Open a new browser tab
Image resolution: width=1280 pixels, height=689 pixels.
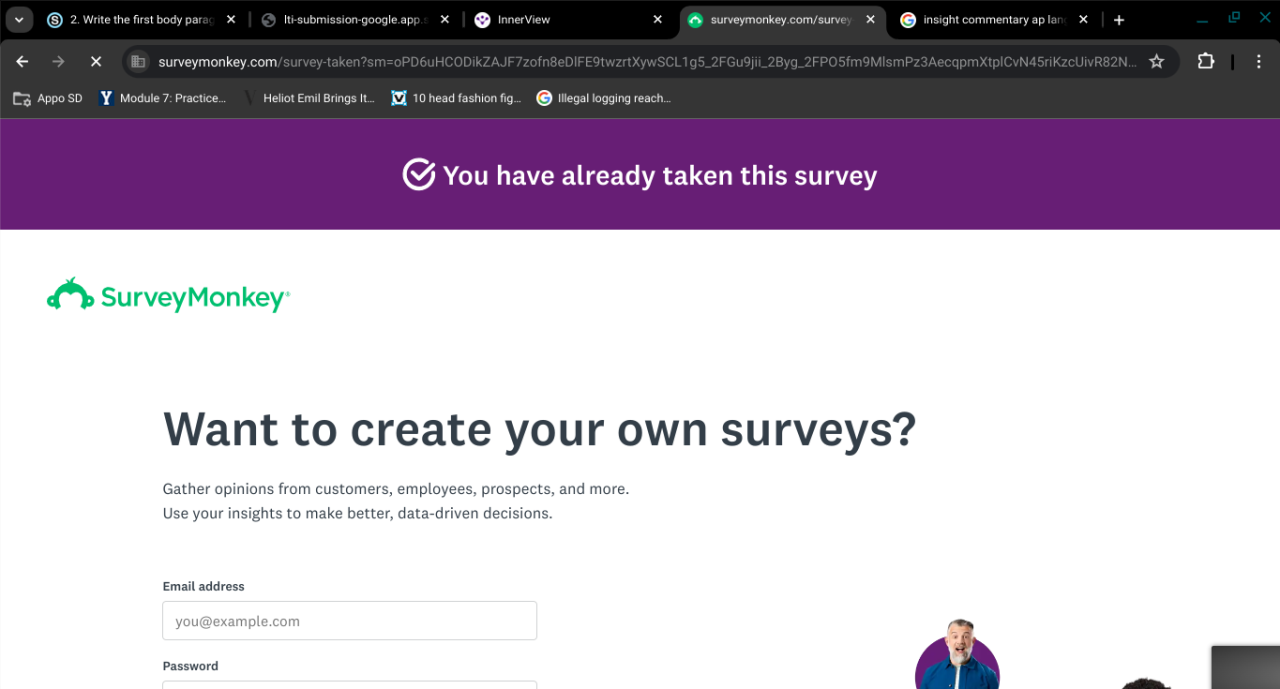pyautogui.click(x=1119, y=20)
